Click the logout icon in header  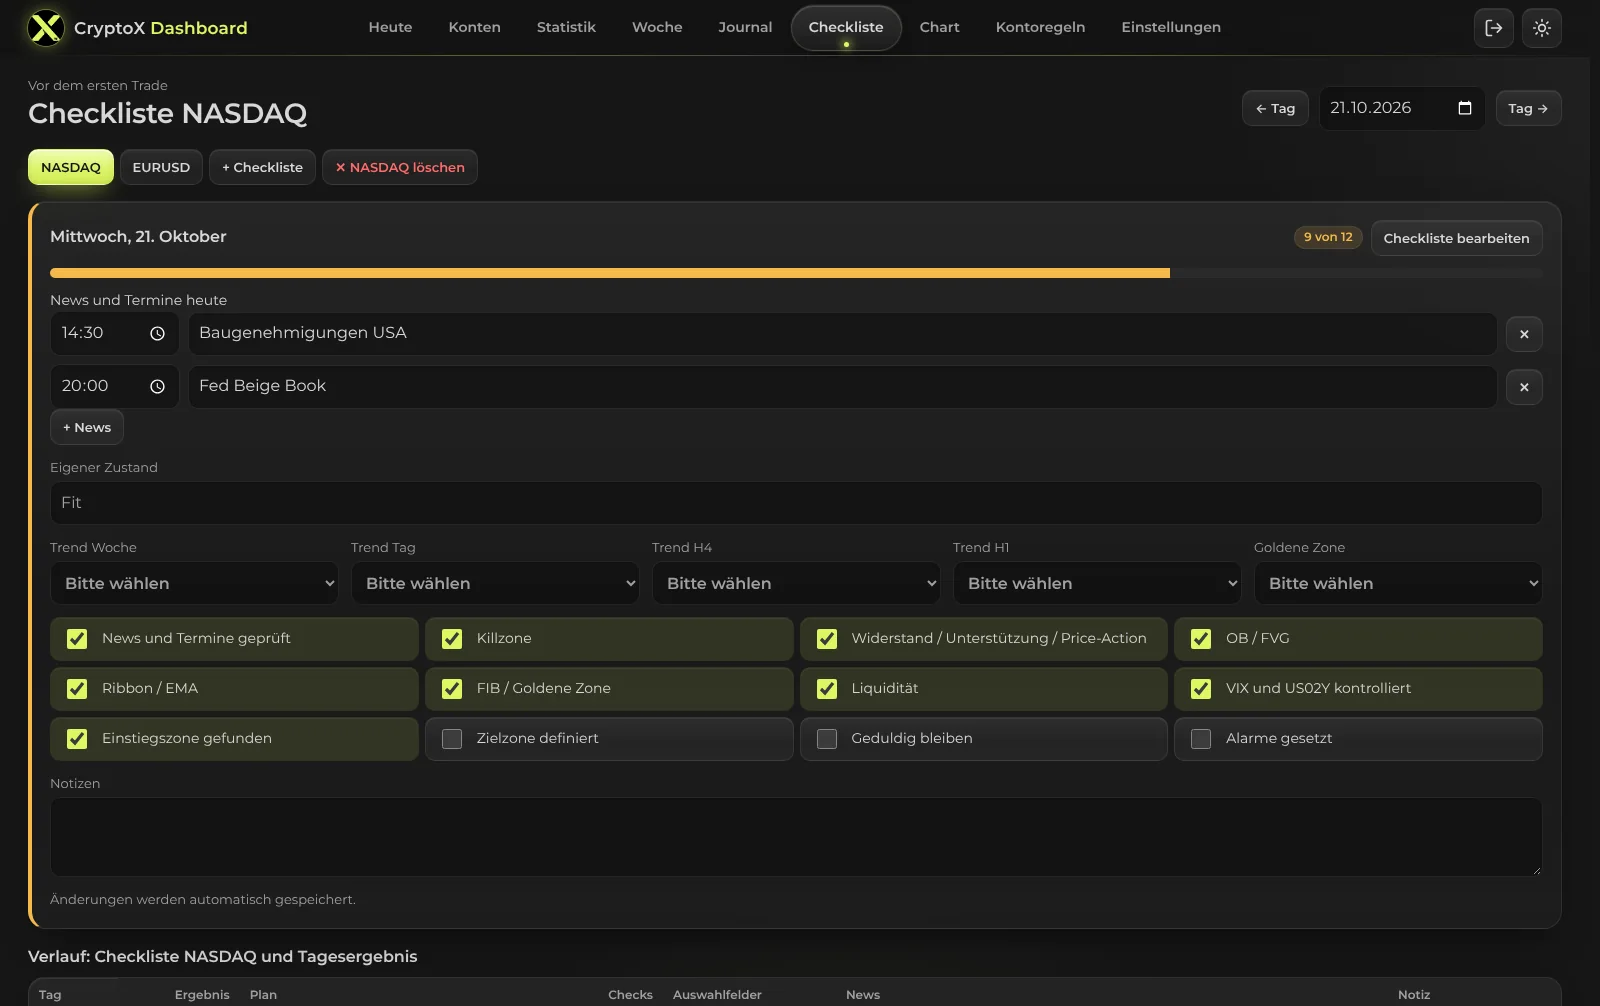coord(1494,28)
